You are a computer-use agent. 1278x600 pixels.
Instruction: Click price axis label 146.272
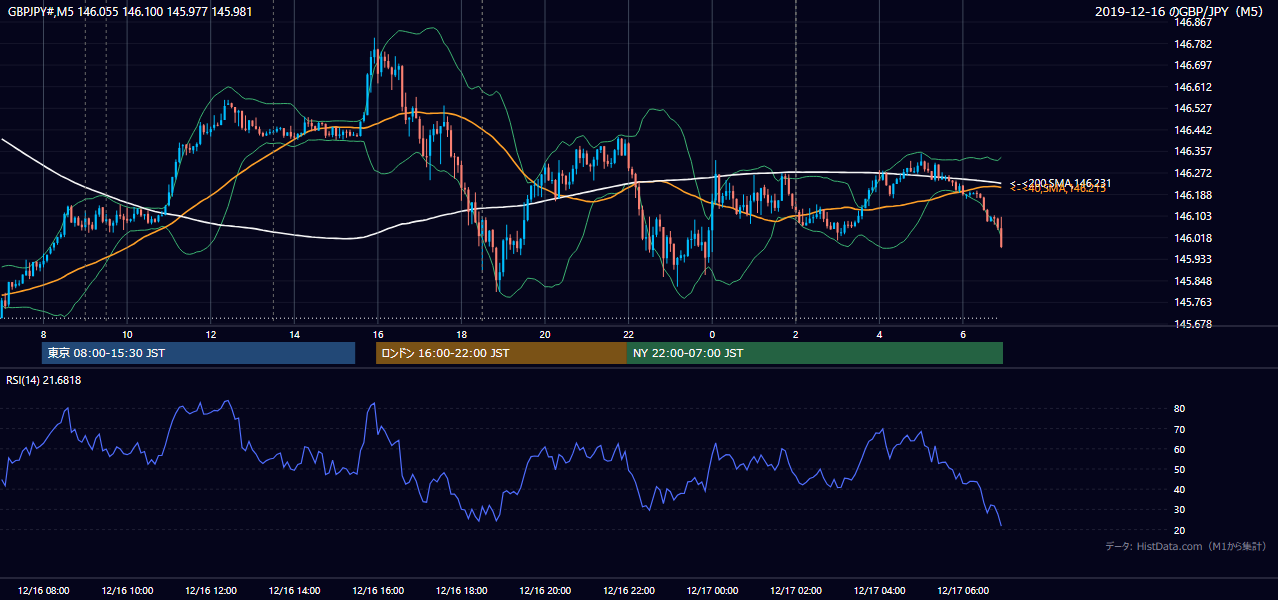[1194, 173]
